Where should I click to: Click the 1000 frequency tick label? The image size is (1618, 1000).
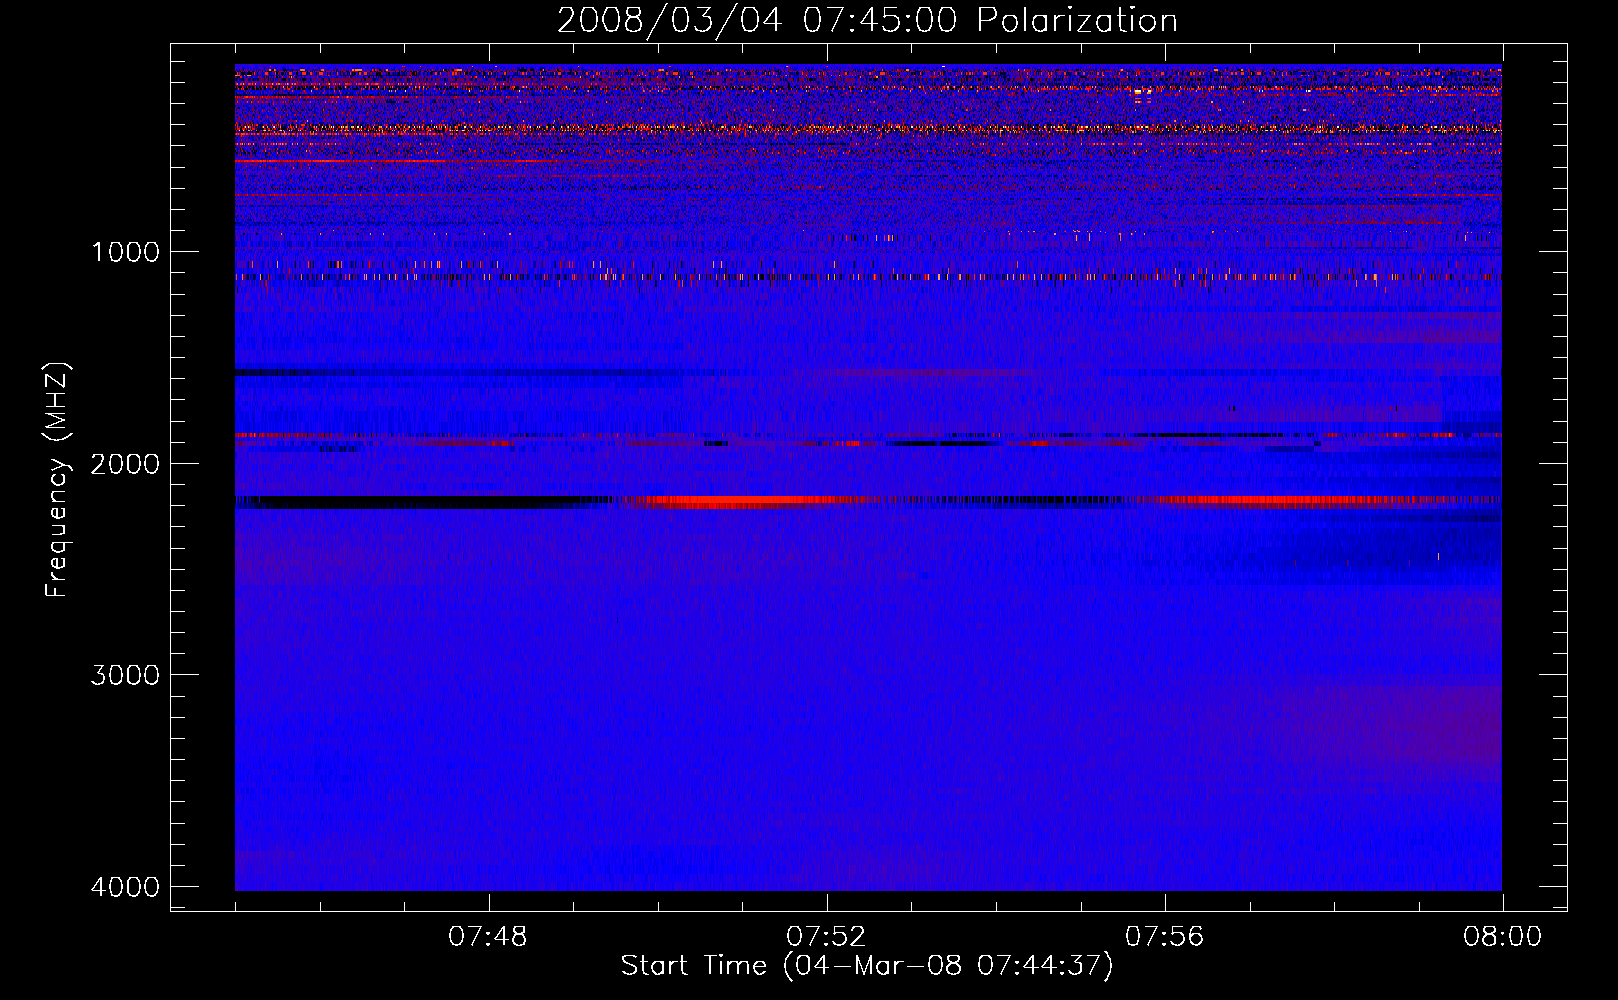tap(125, 252)
